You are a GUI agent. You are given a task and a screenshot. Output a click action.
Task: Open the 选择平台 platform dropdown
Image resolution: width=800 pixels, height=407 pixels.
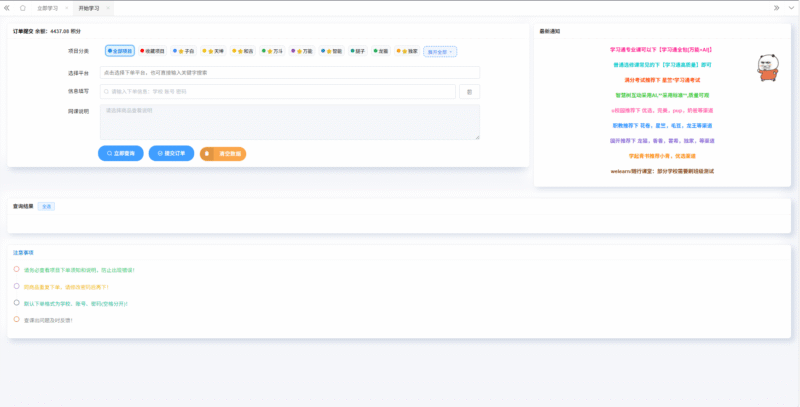pyautogui.click(x=290, y=72)
